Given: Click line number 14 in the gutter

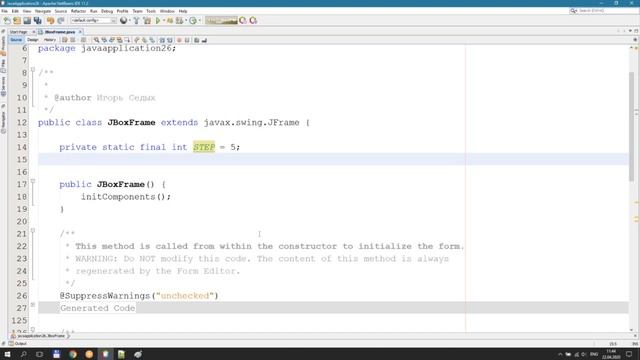Looking at the screenshot, I should [22, 147].
